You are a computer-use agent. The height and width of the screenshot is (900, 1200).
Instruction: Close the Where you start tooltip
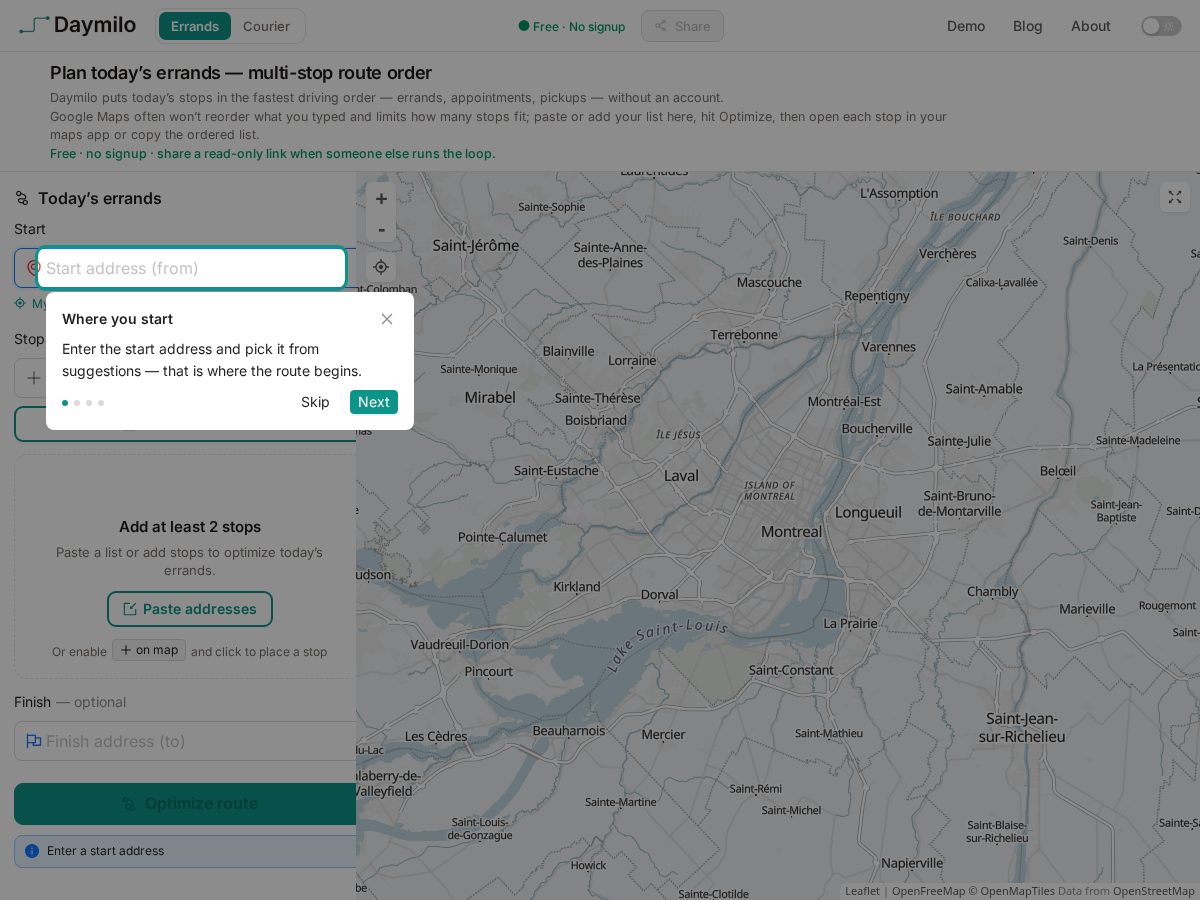click(x=387, y=319)
